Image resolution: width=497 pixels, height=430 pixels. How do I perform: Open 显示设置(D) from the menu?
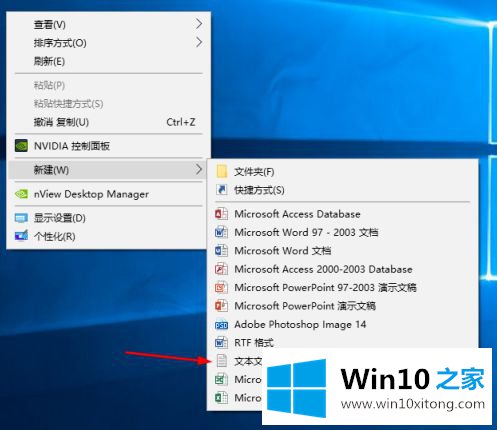pyautogui.click(x=108, y=218)
